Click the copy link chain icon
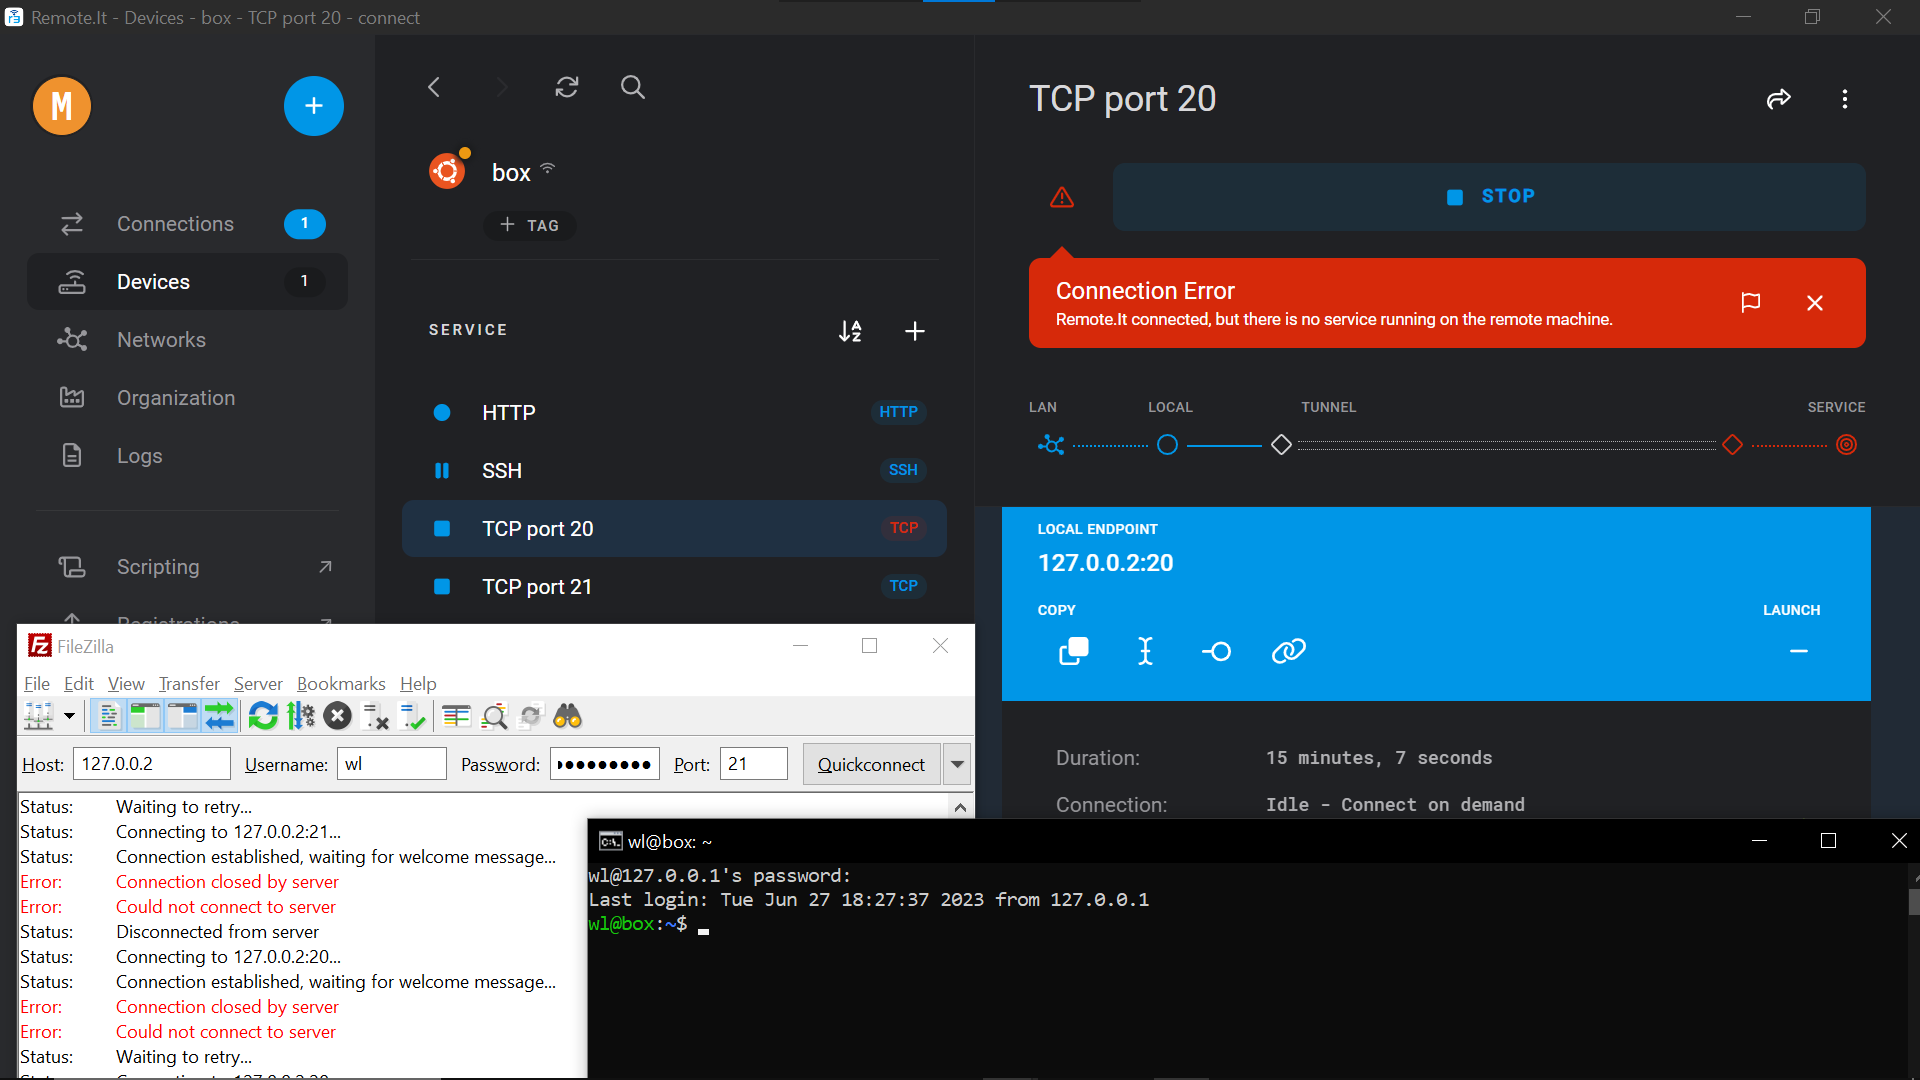This screenshot has width=1920, height=1080. point(1289,651)
